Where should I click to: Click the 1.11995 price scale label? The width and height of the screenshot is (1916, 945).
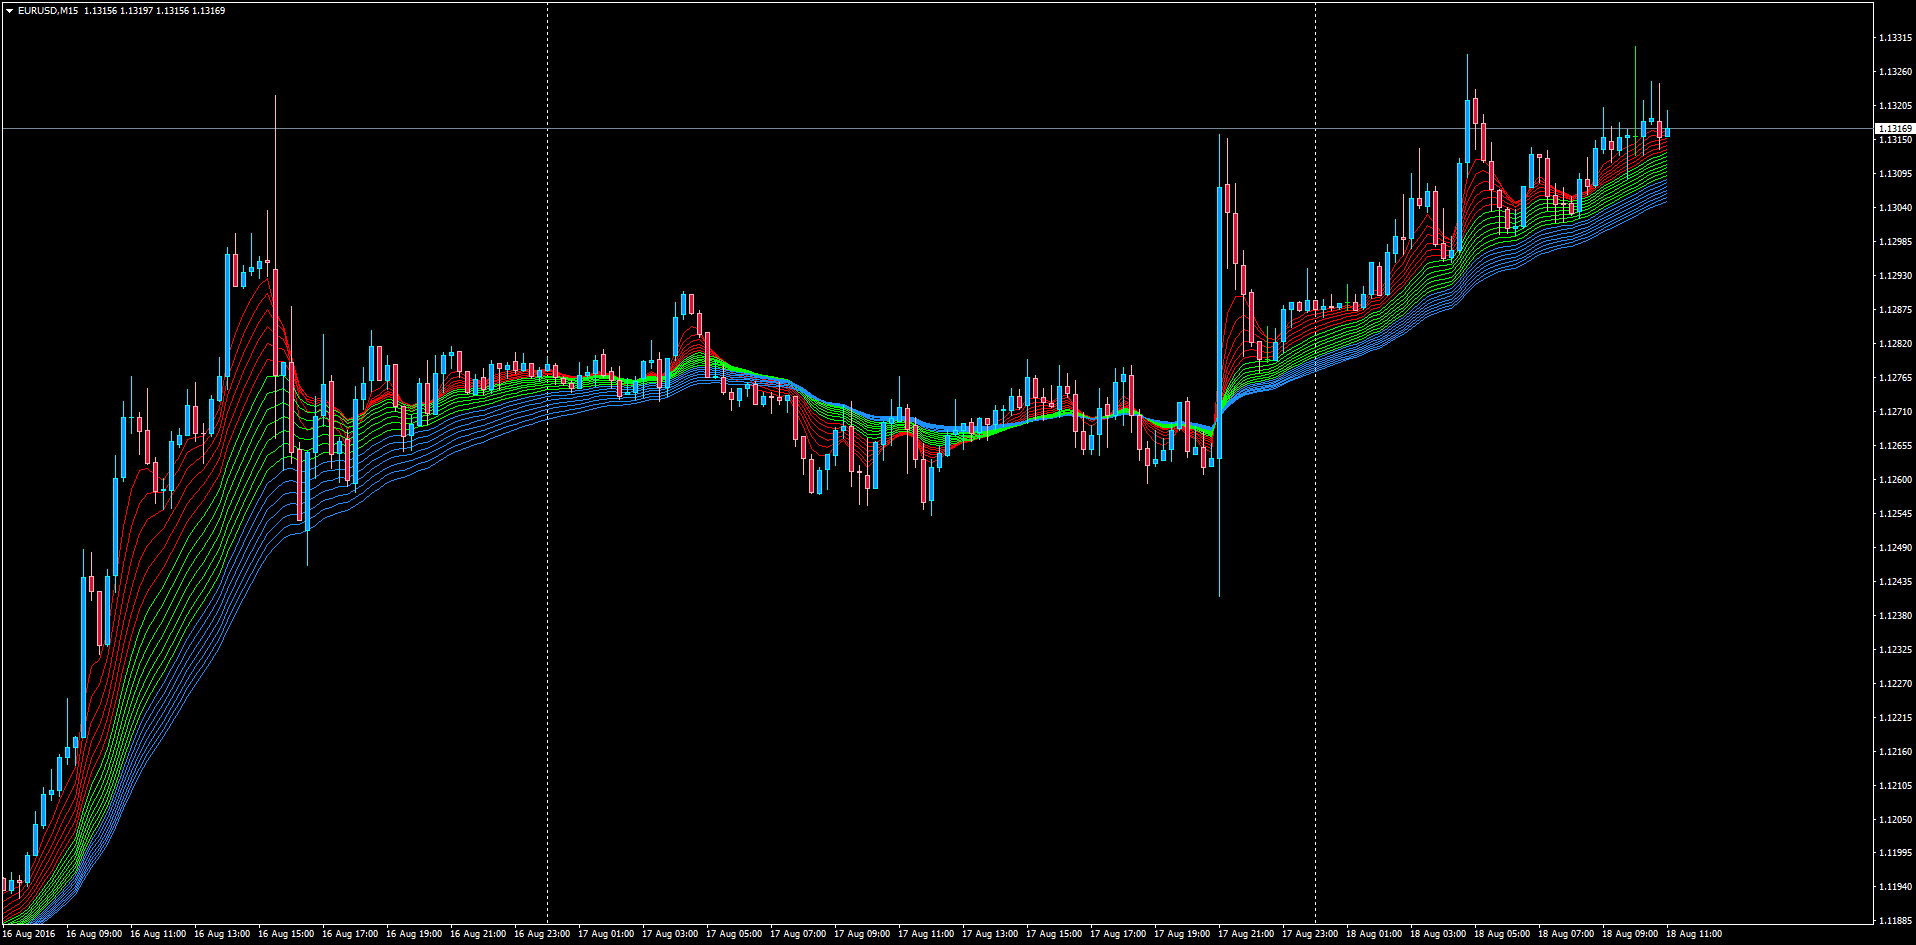pos(1896,853)
